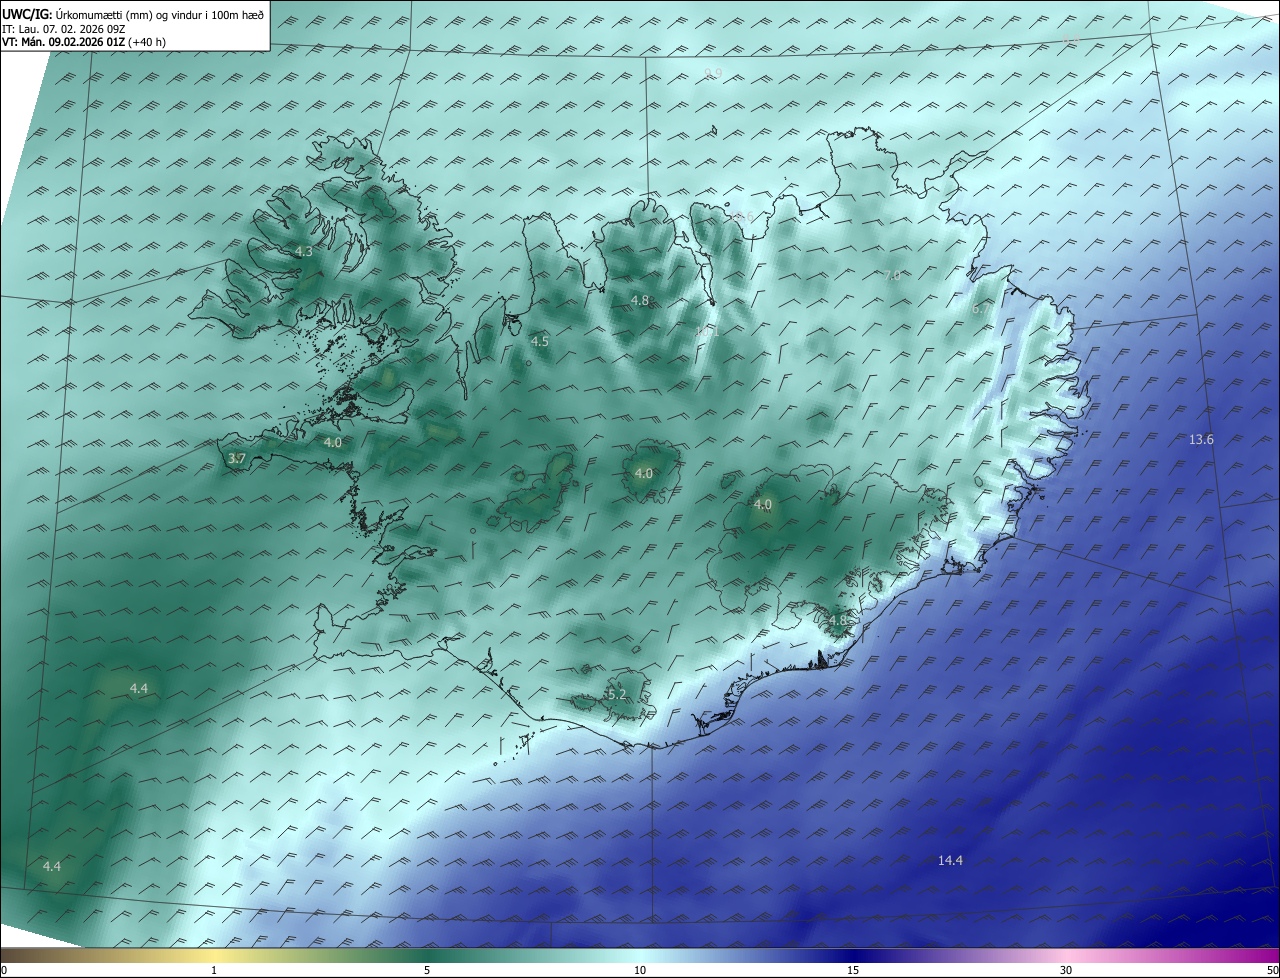Click the 3.7 value at the western peninsula tip

click(237, 459)
